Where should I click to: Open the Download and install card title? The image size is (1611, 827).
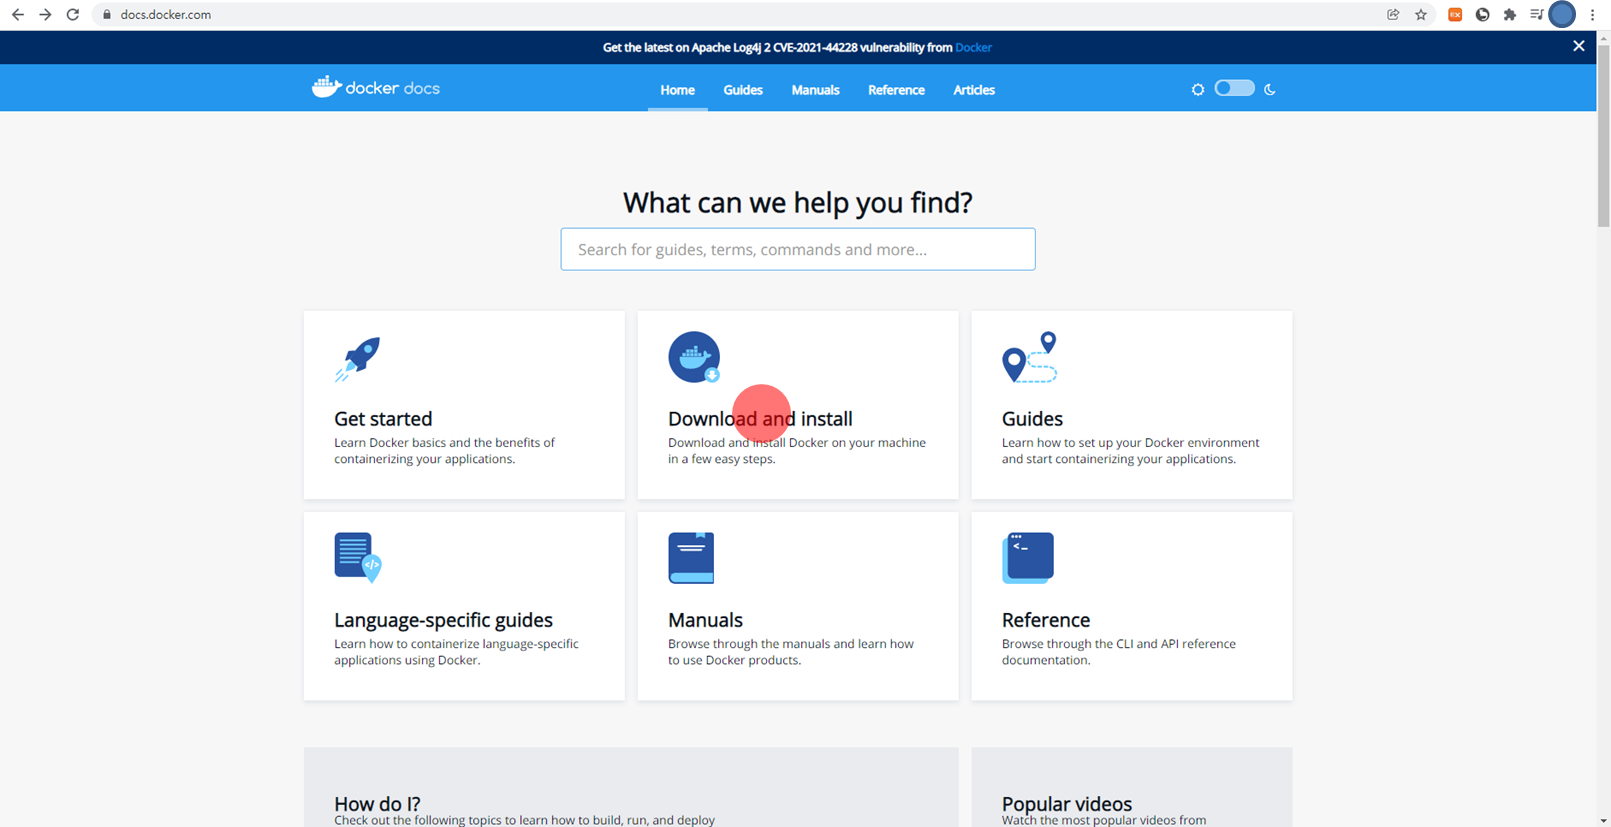click(x=760, y=419)
